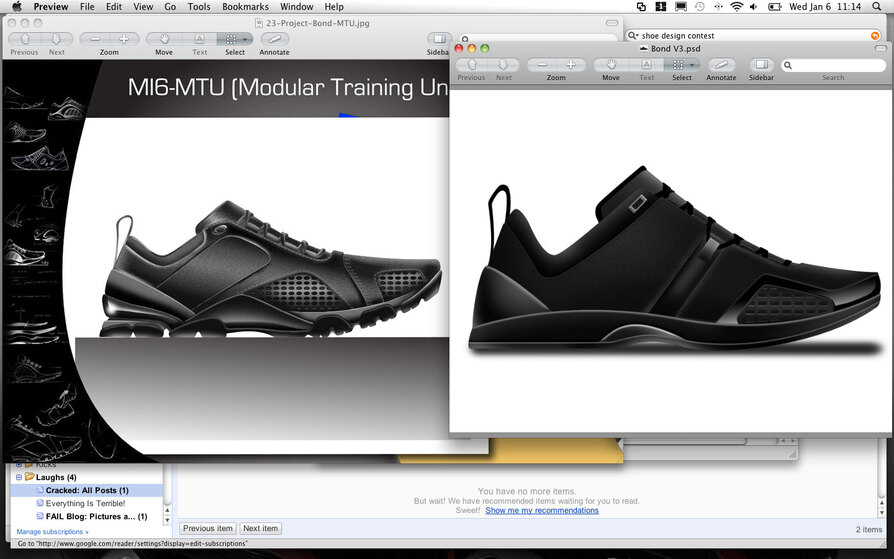Click Time Machine icon in menu bar

click(x=700, y=6)
